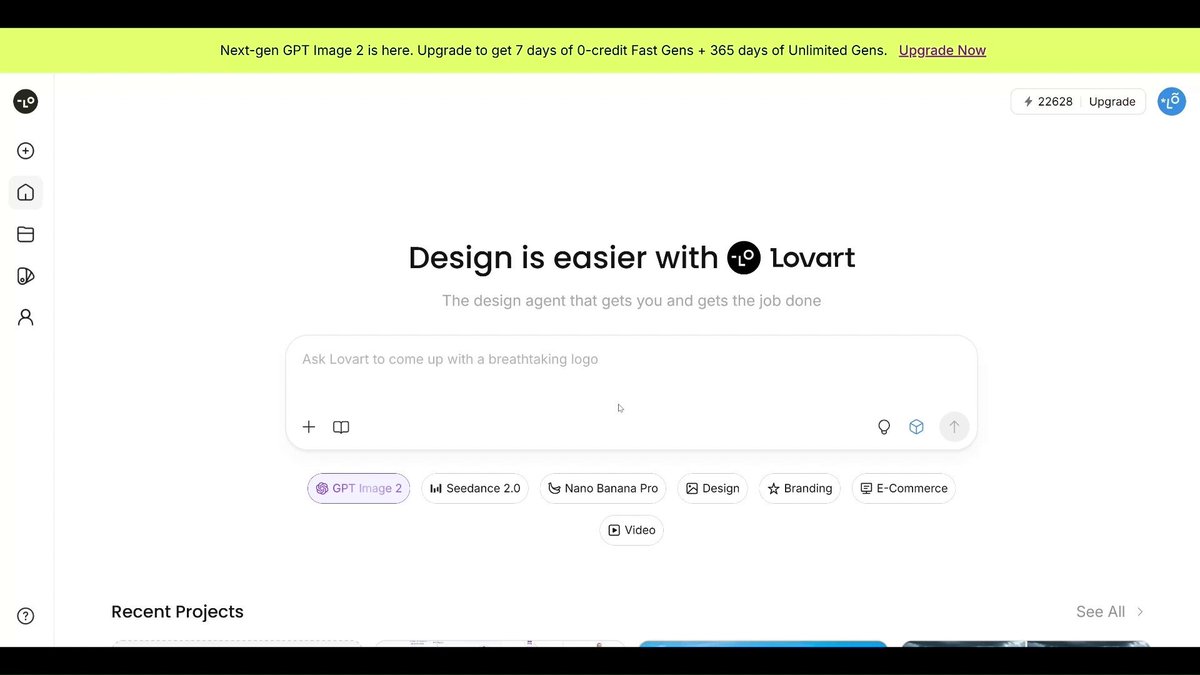
Task: Select the GPT Image 2 chip
Action: point(358,488)
